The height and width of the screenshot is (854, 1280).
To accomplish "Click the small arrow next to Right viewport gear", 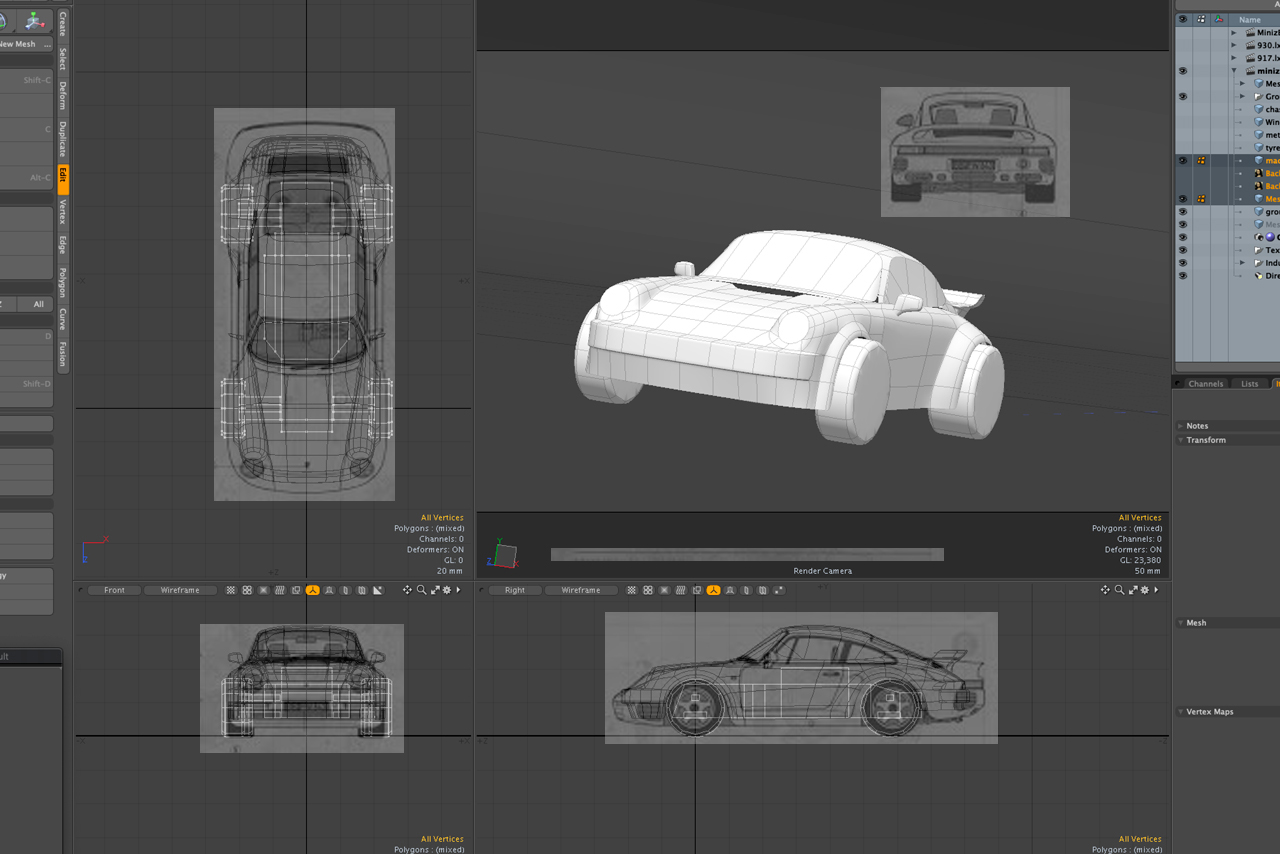I will click(1156, 590).
